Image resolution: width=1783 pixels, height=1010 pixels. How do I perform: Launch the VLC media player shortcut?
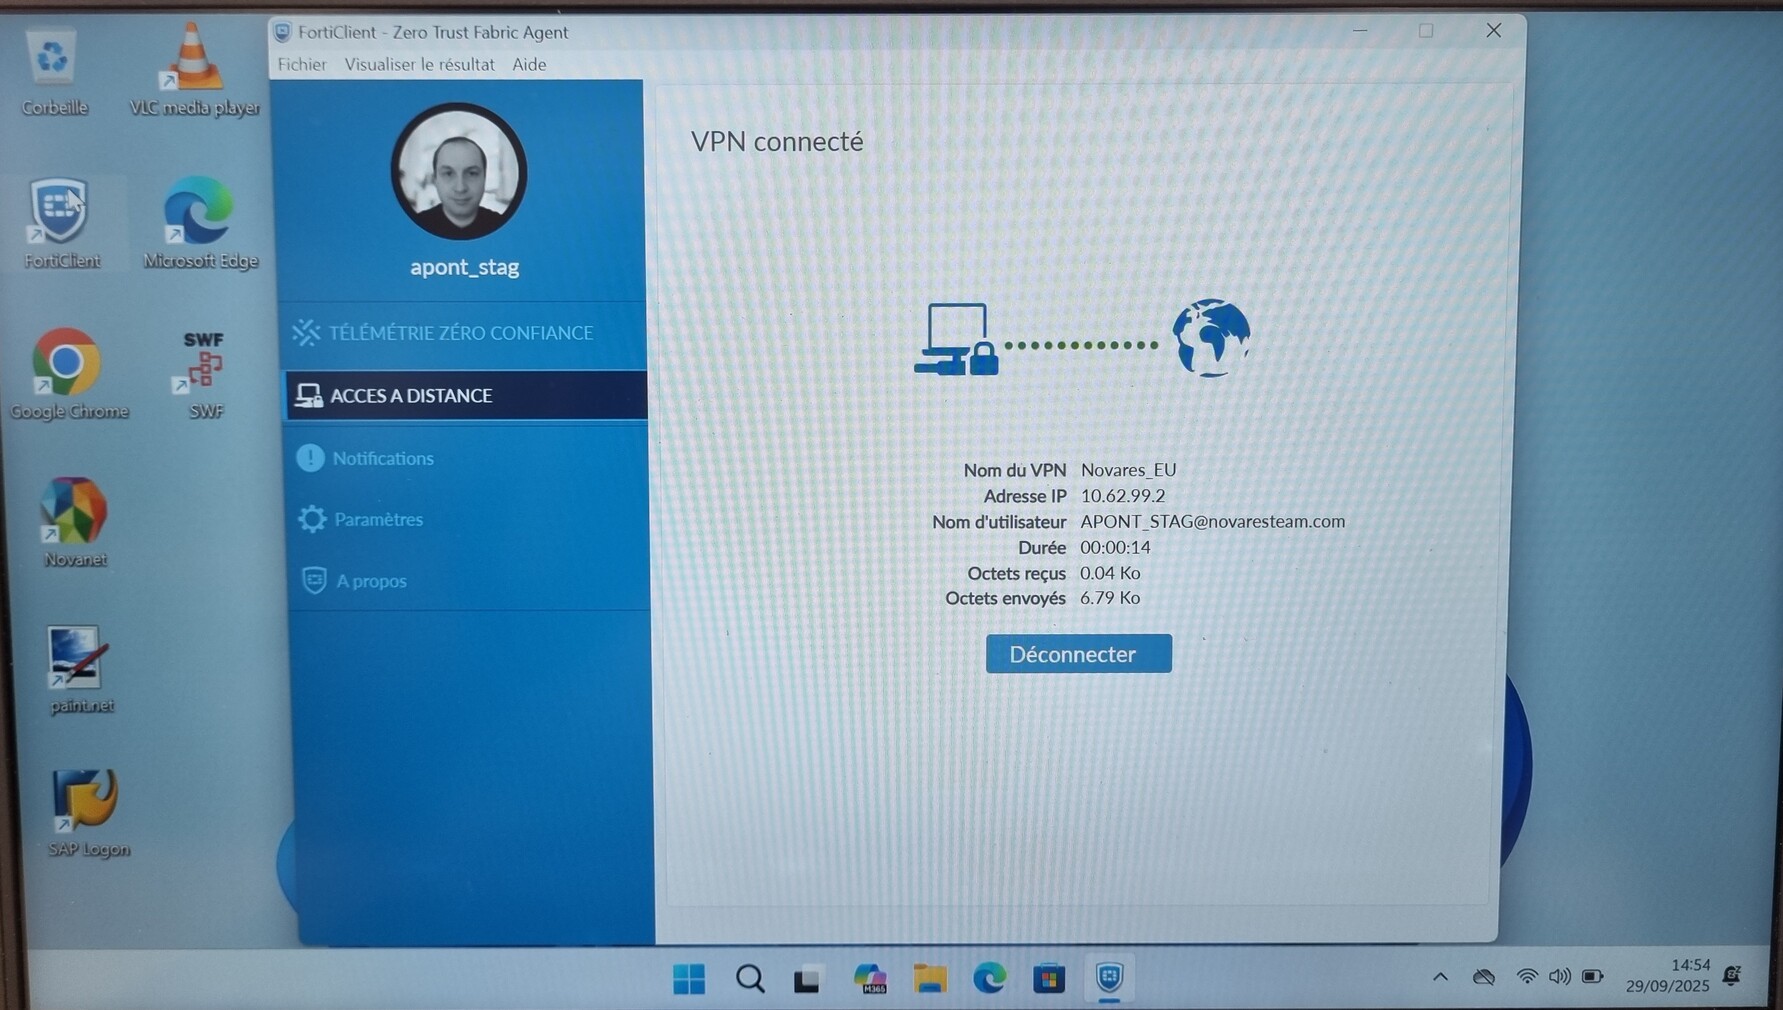coord(193,62)
